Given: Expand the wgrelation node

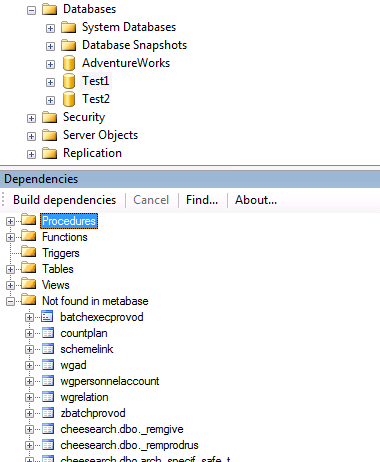Looking at the screenshot, I should (x=29, y=397).
